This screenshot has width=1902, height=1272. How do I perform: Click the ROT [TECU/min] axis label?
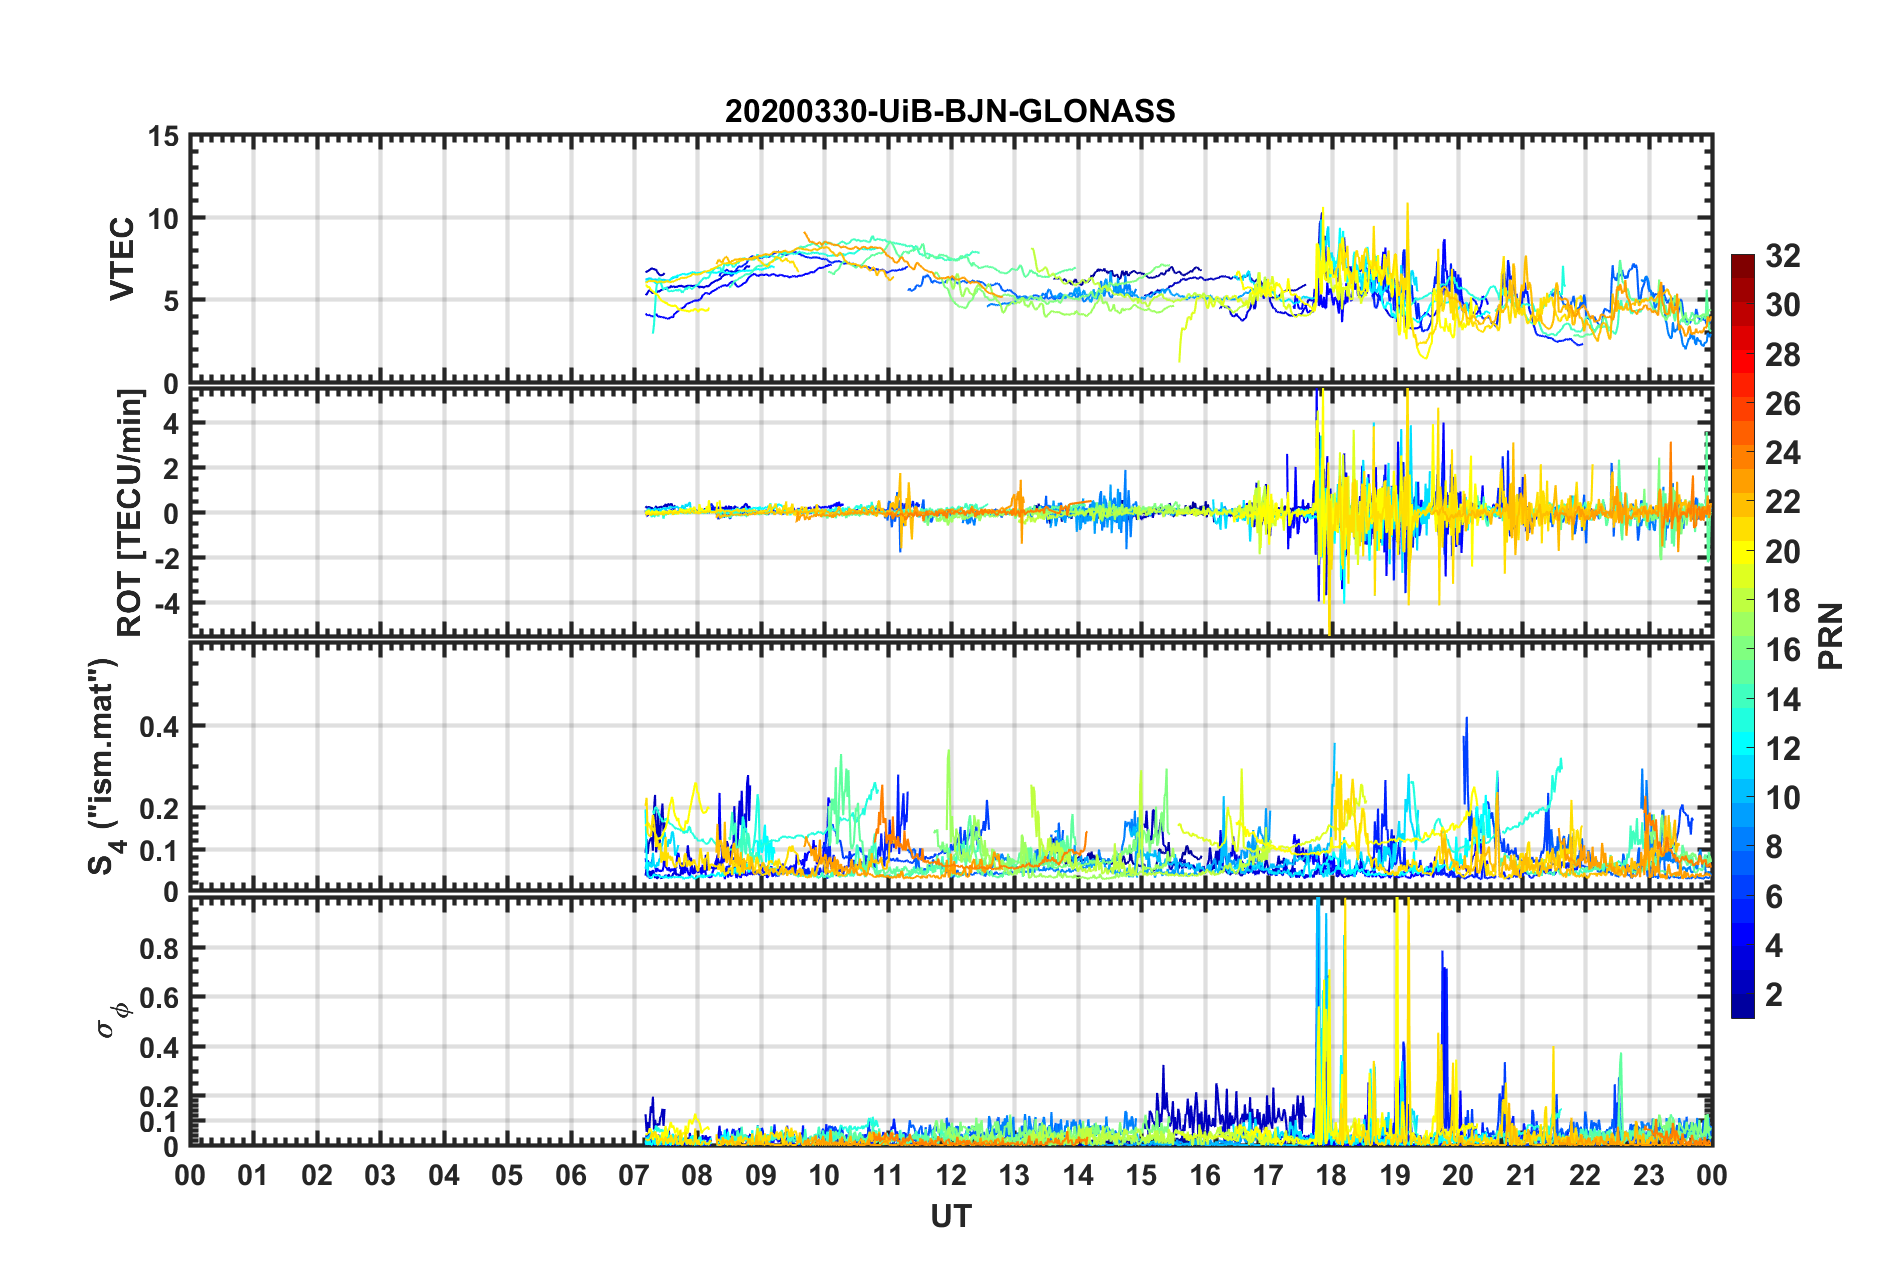coord(130,513)
